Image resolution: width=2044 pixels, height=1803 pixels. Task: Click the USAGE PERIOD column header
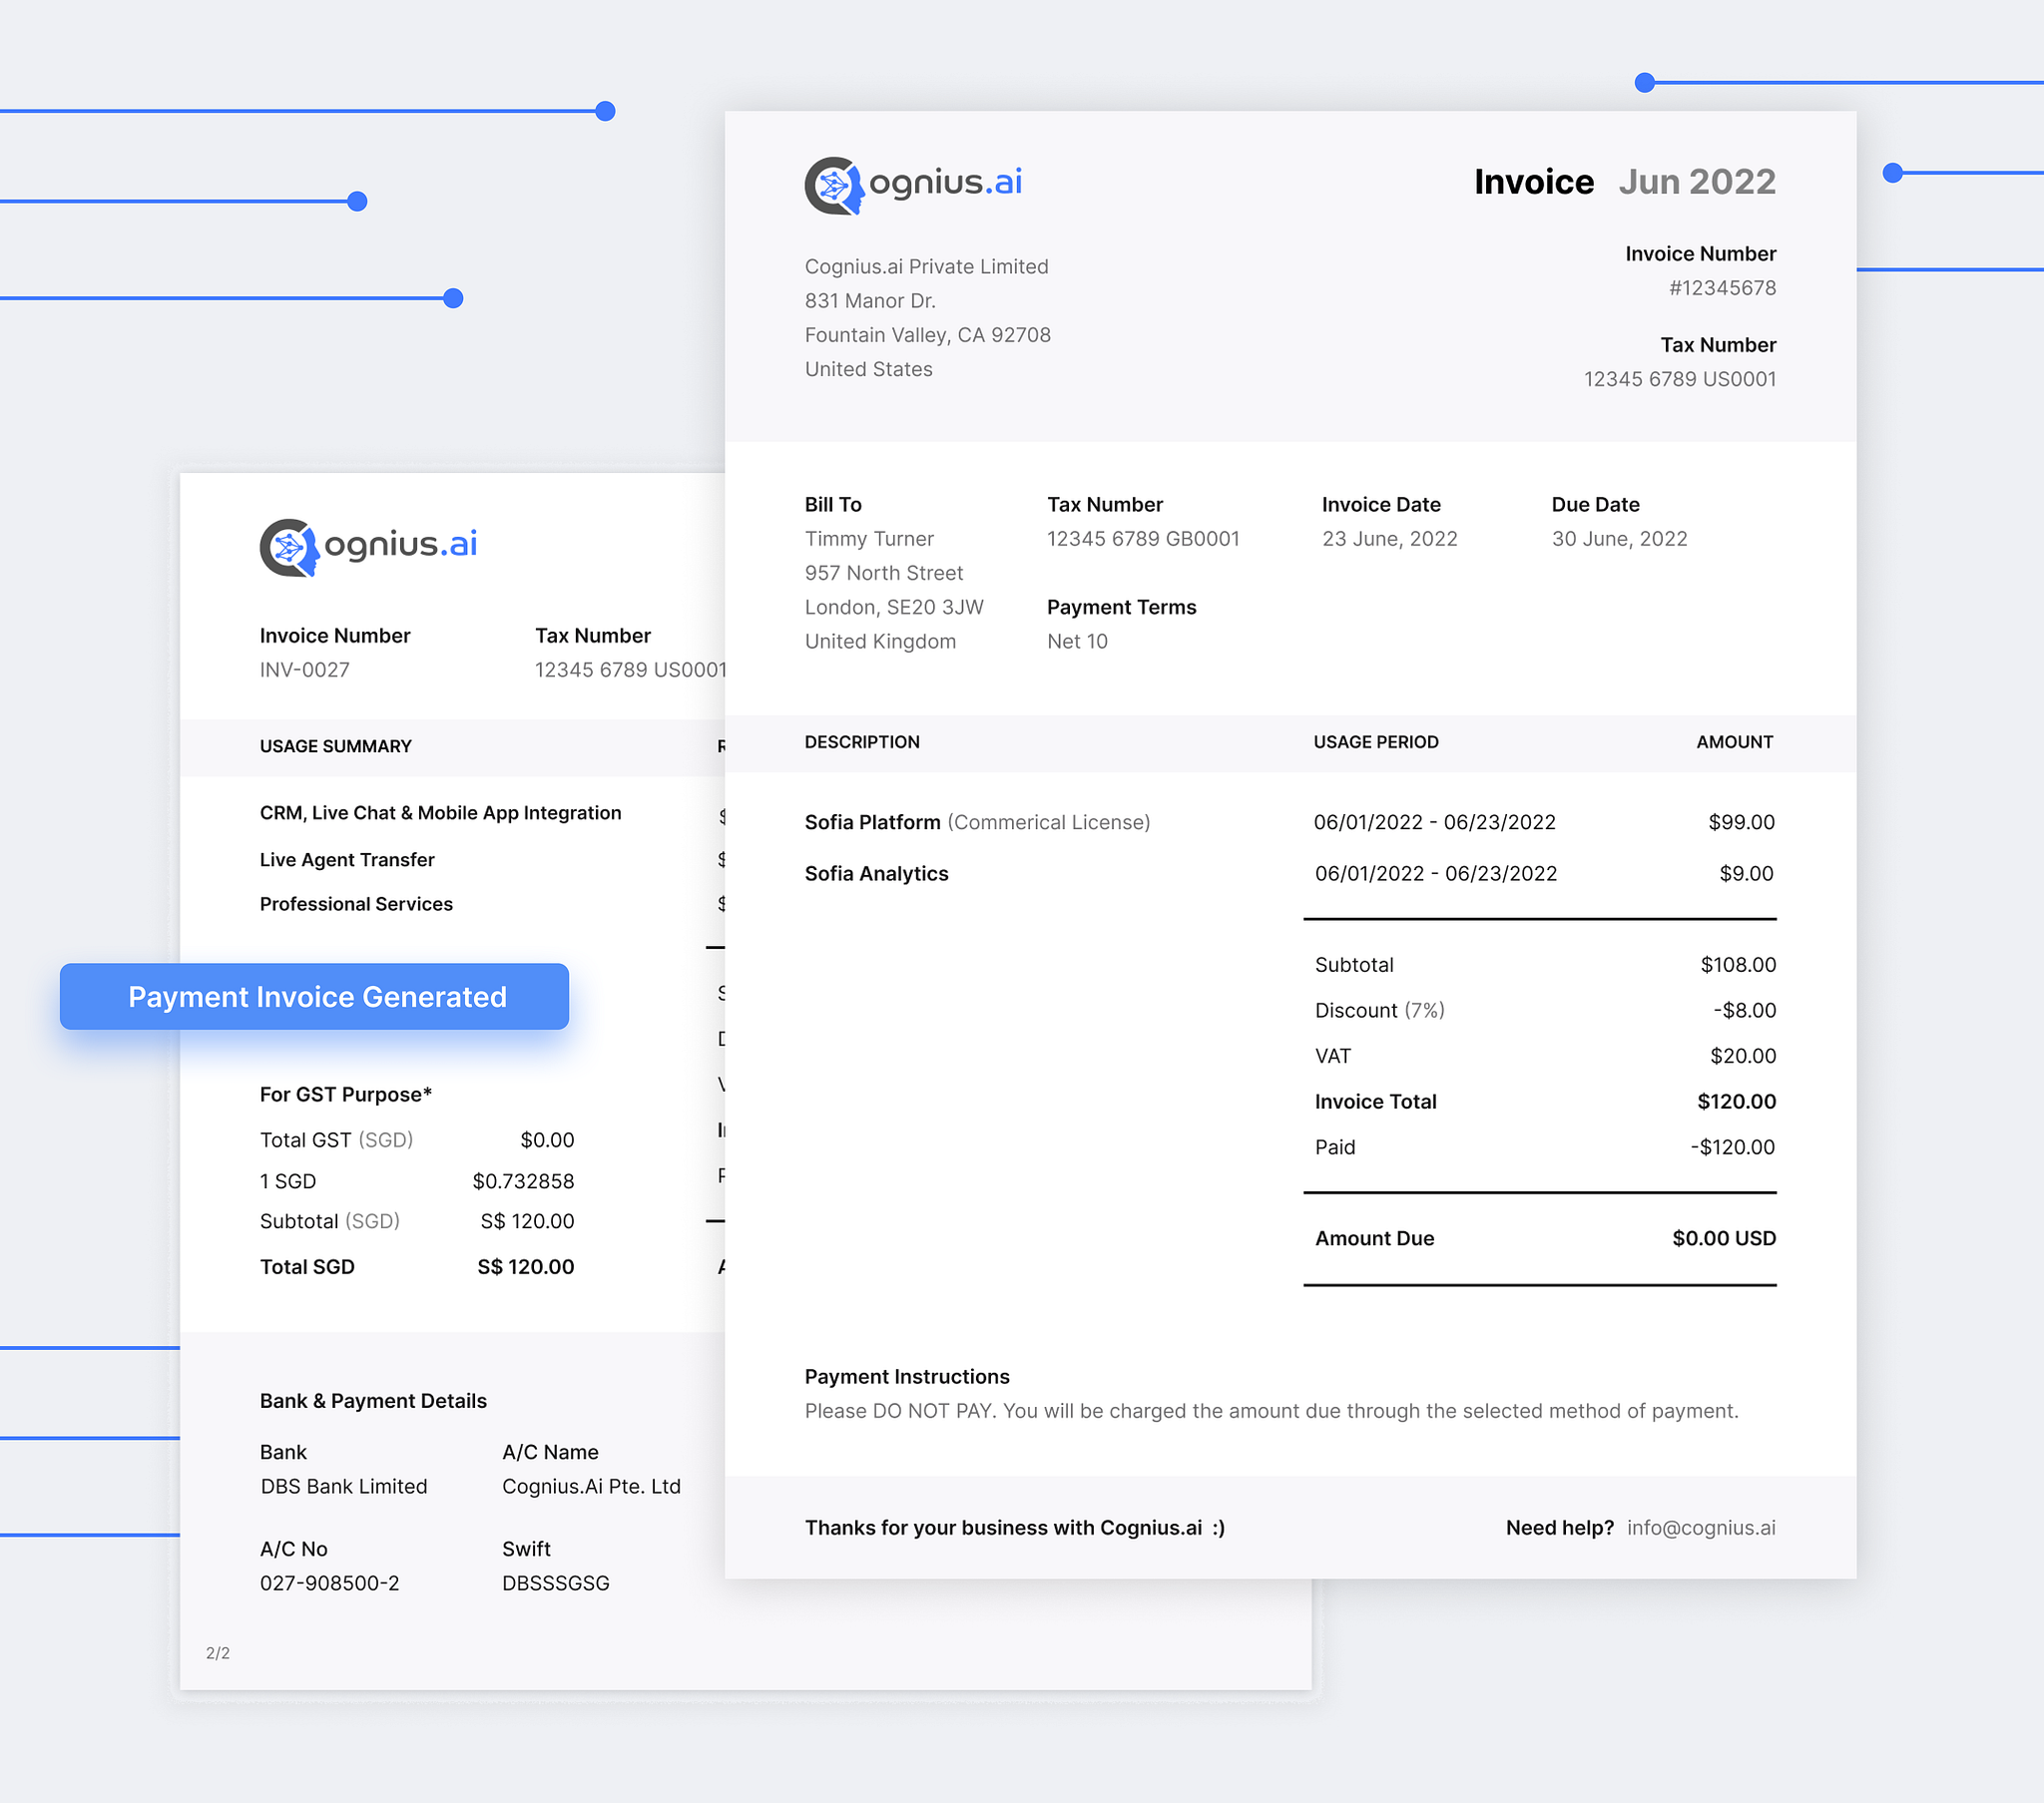tap(1375, 742)
